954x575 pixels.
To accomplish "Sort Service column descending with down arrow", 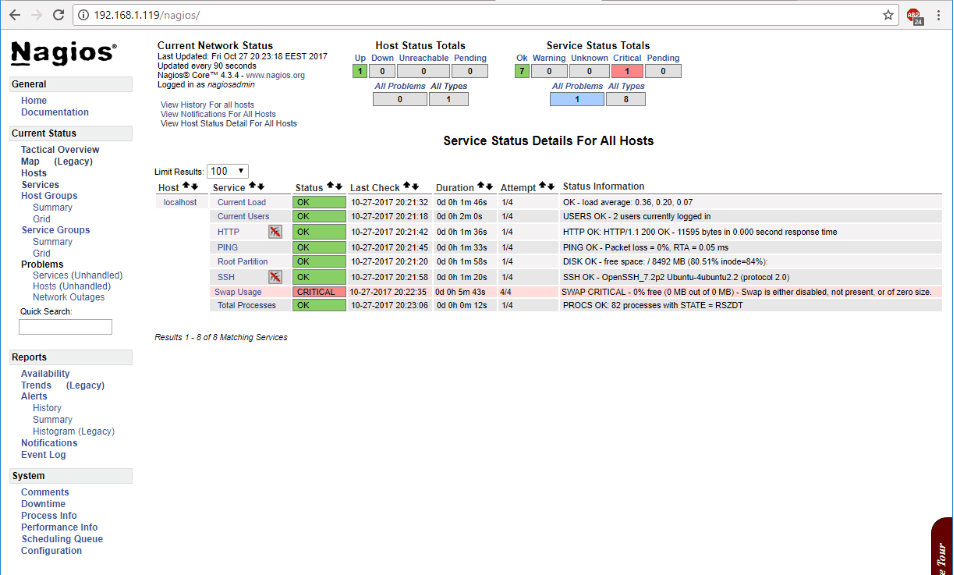I will pos(260,186).
